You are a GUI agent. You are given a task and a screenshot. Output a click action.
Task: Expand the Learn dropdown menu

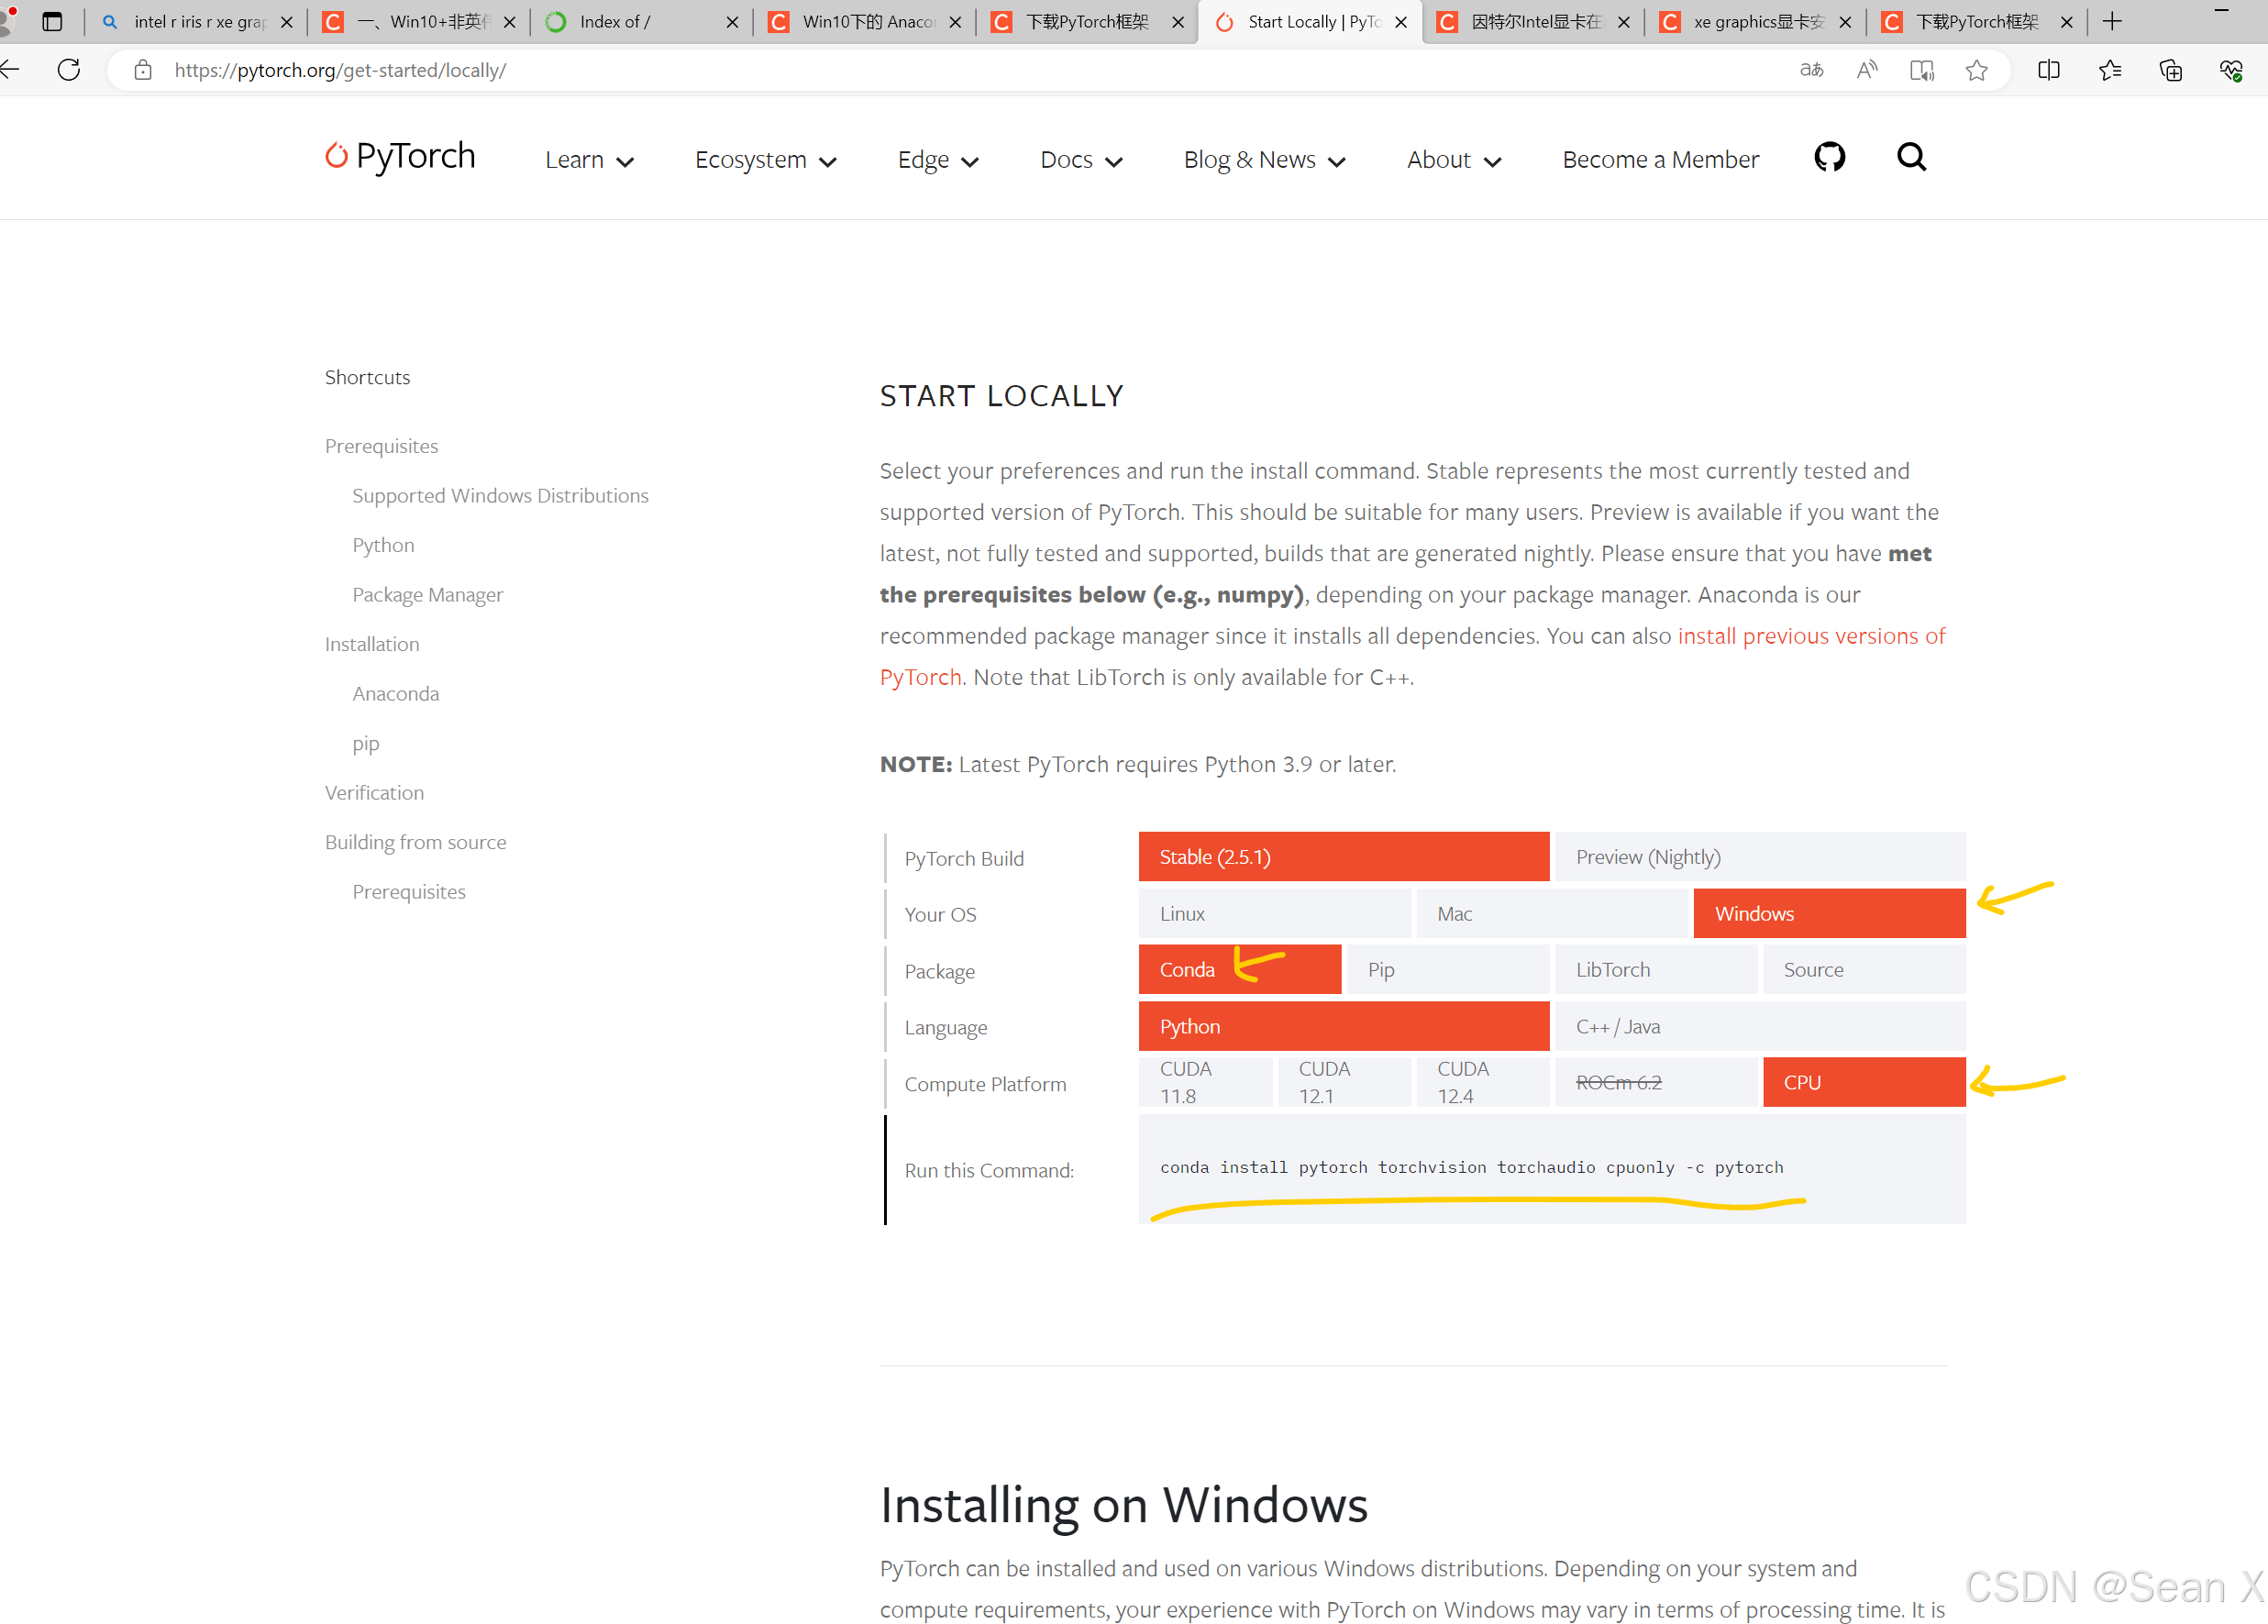[x=589, y=160]
